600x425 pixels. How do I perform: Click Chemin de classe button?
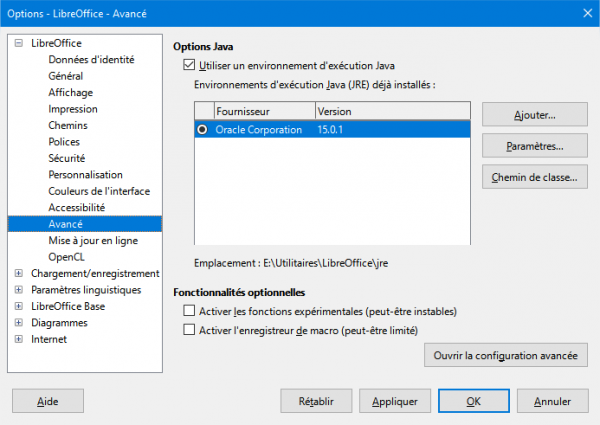coord(533,178)
